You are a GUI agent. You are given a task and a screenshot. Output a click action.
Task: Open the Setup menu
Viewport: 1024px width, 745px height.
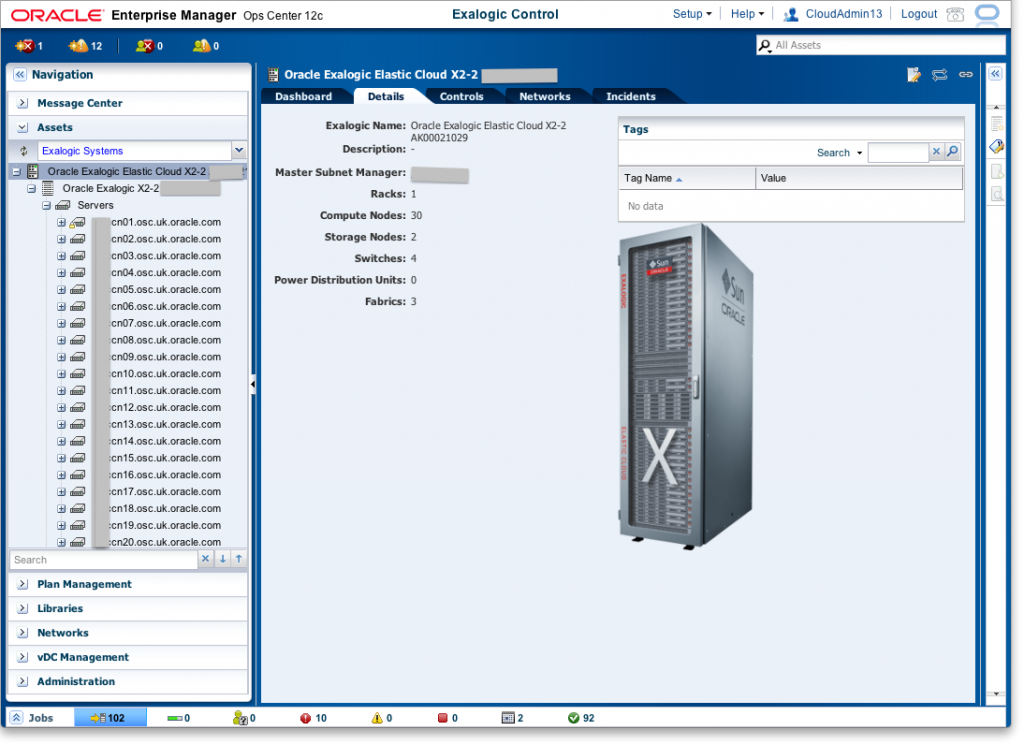click(x=692, y=14)
